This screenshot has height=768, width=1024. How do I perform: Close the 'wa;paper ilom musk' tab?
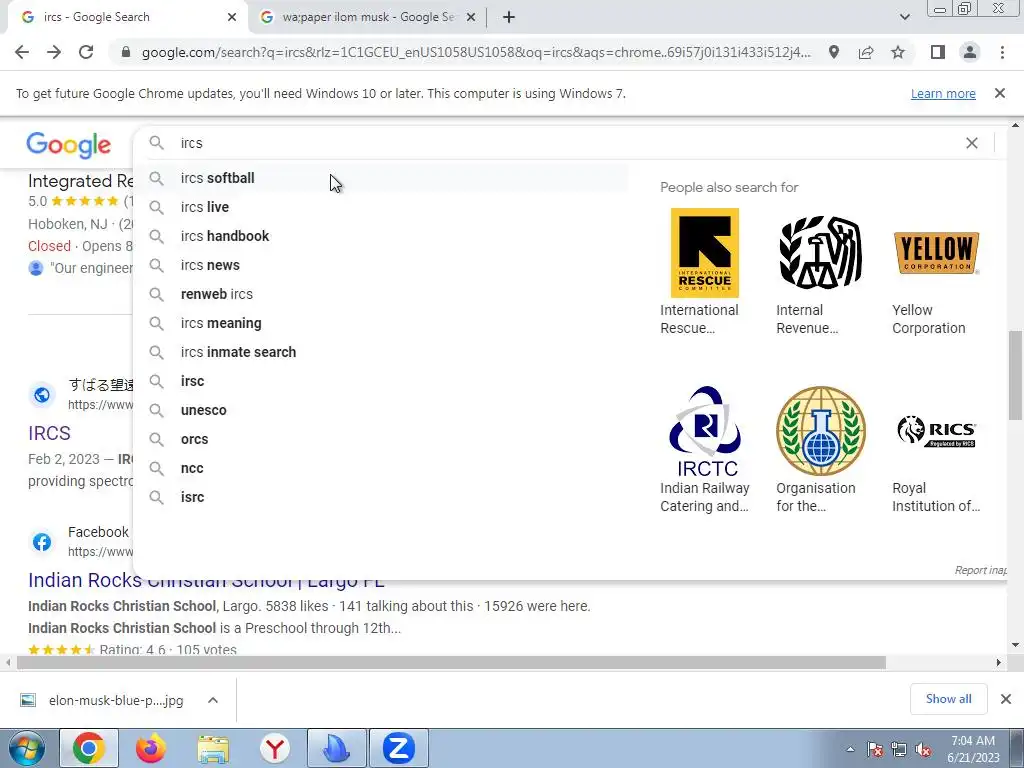(x=471, y=18)
